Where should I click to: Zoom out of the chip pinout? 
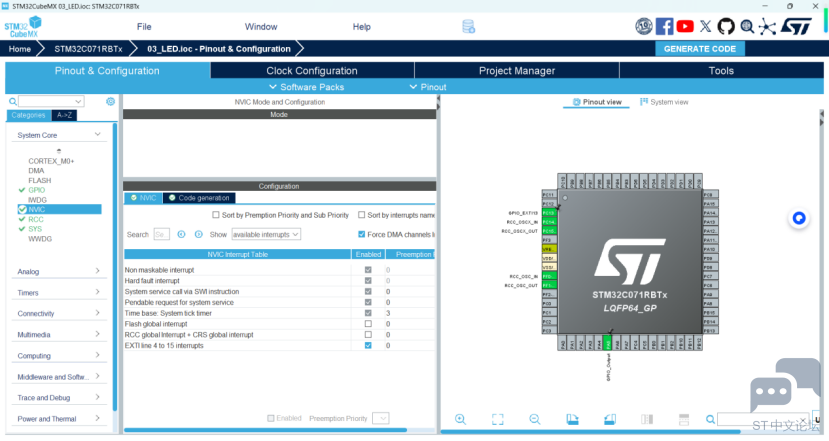(535, 419)
